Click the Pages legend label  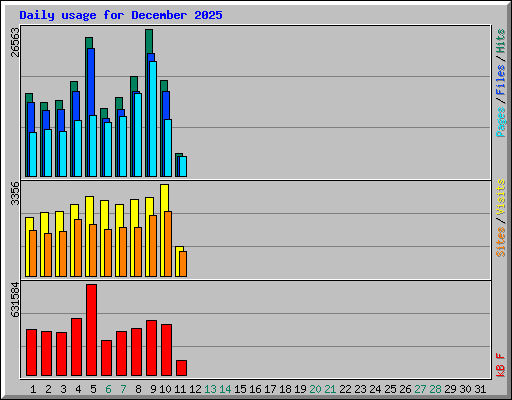(x=501, y=122)
